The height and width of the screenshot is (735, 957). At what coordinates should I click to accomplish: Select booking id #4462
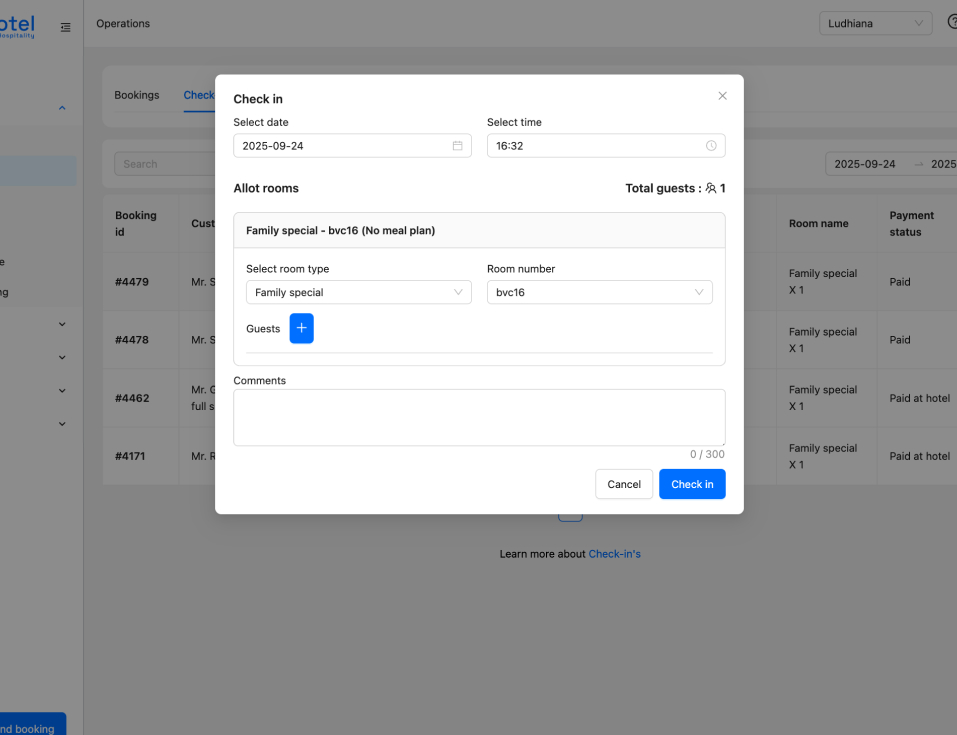point(132,398)
